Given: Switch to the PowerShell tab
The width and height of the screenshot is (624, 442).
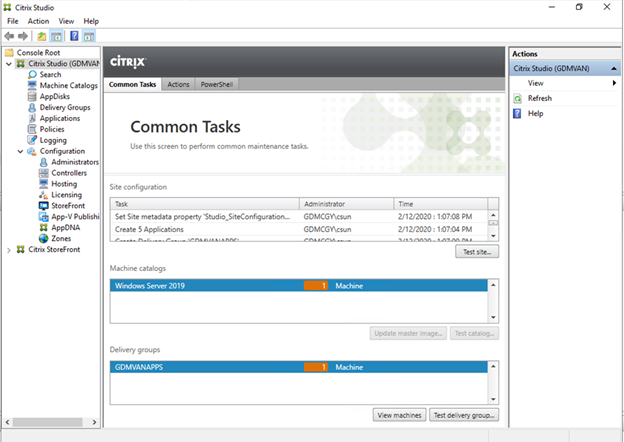Looking at the screenshot, I should click(217, 84).
